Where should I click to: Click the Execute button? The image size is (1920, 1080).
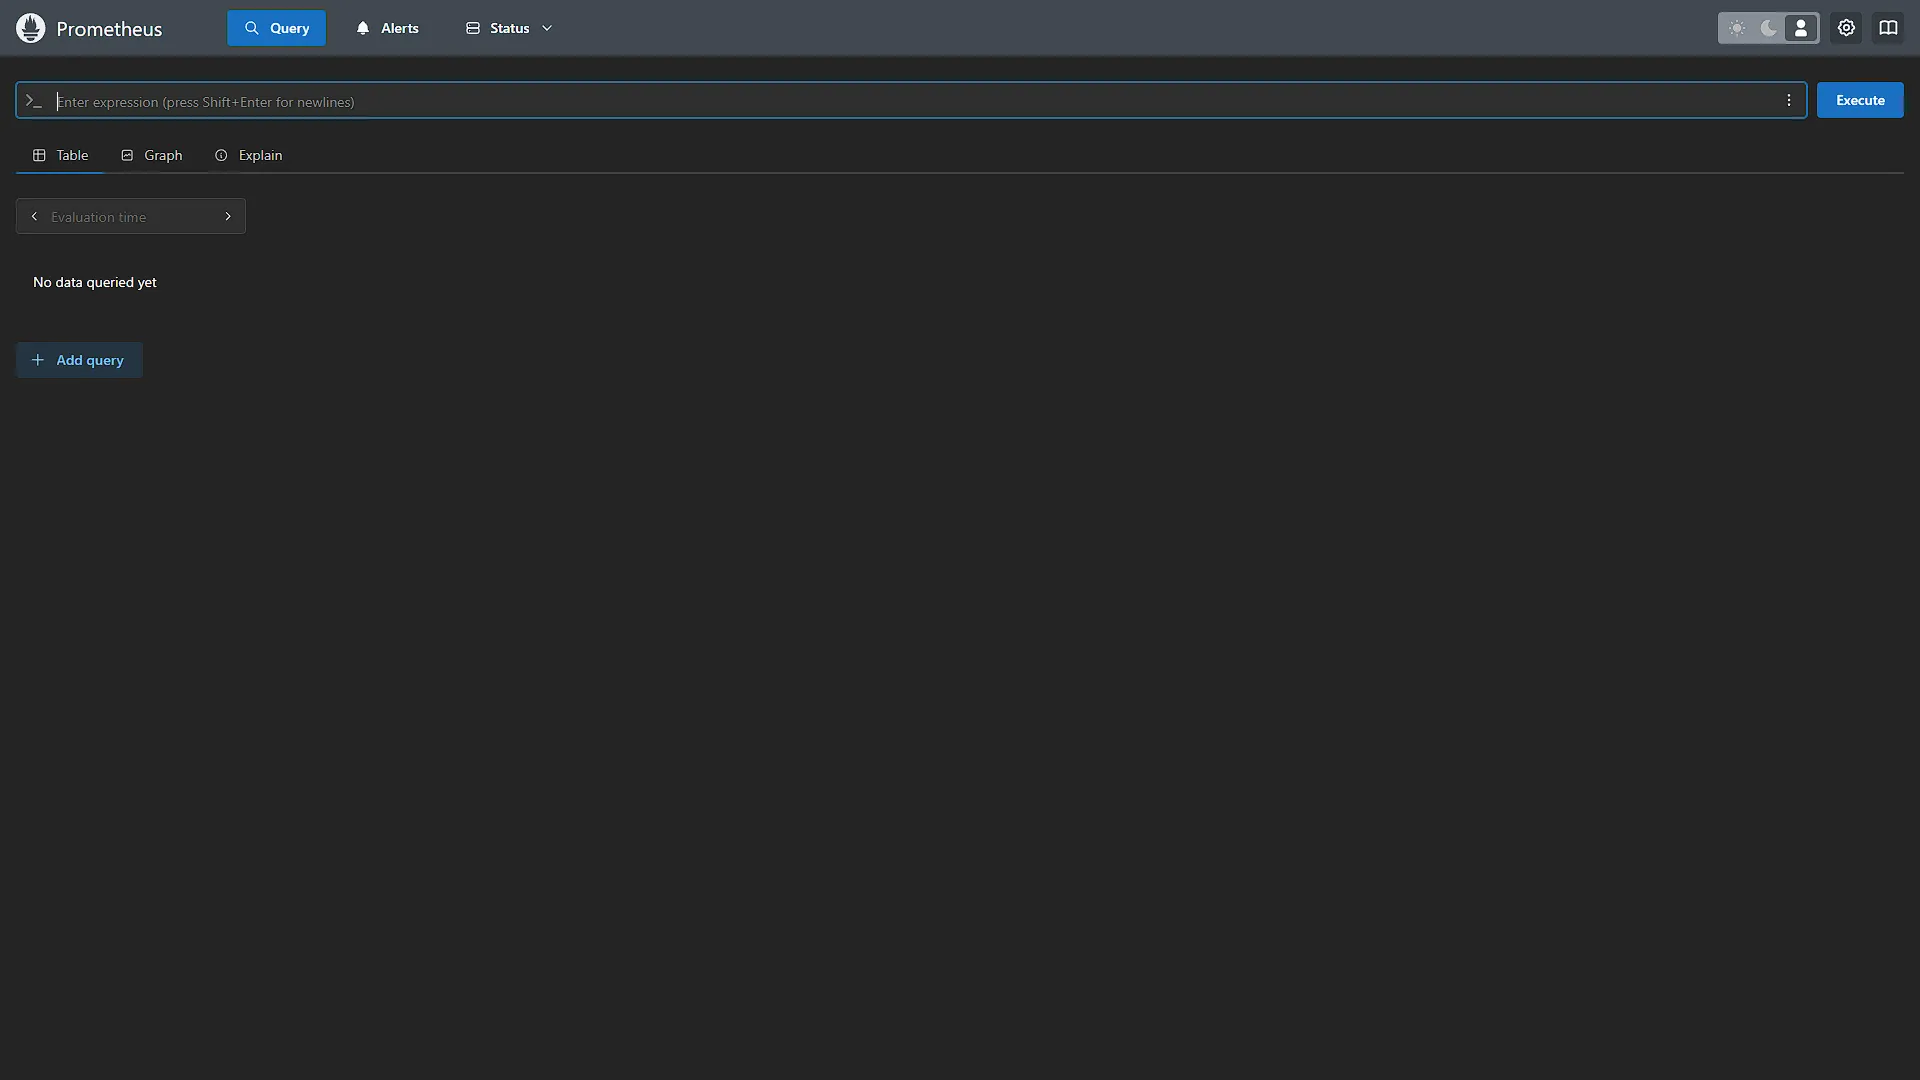click(1860, 100)
